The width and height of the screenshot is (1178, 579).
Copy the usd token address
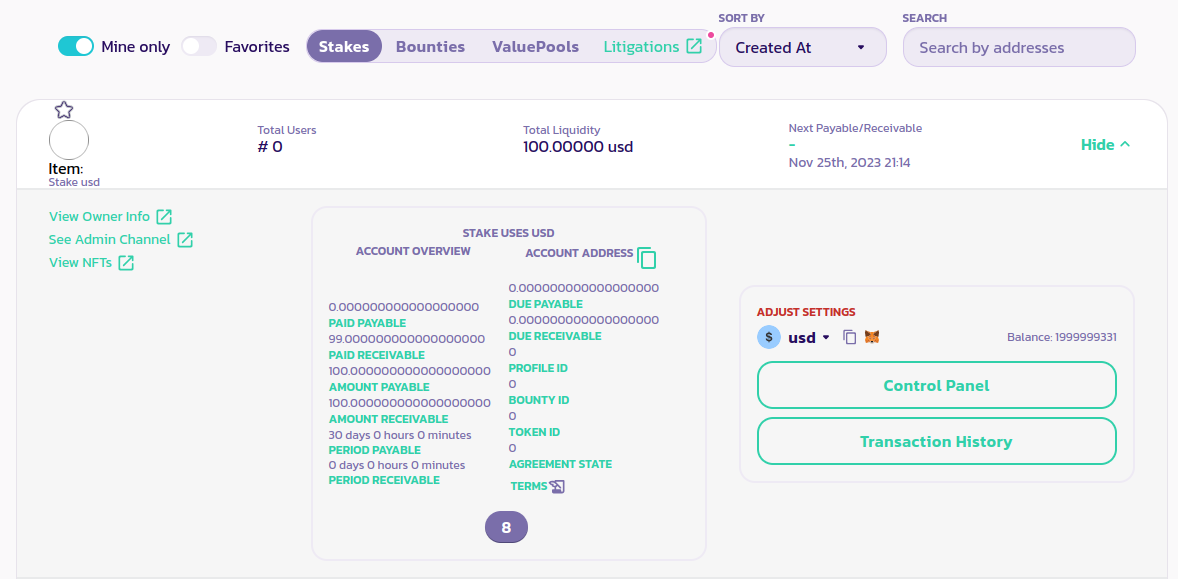click(849, 338)
